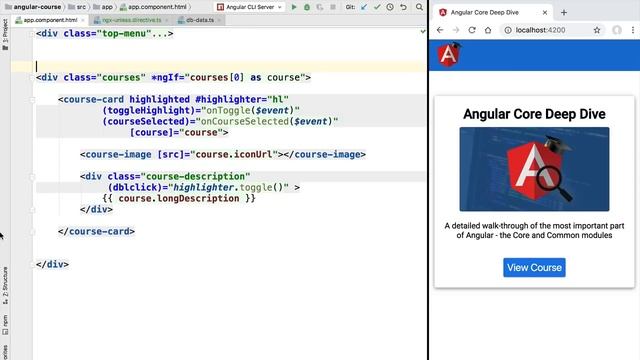Click the localhost:4200 address bar

(x=540, y=30)
